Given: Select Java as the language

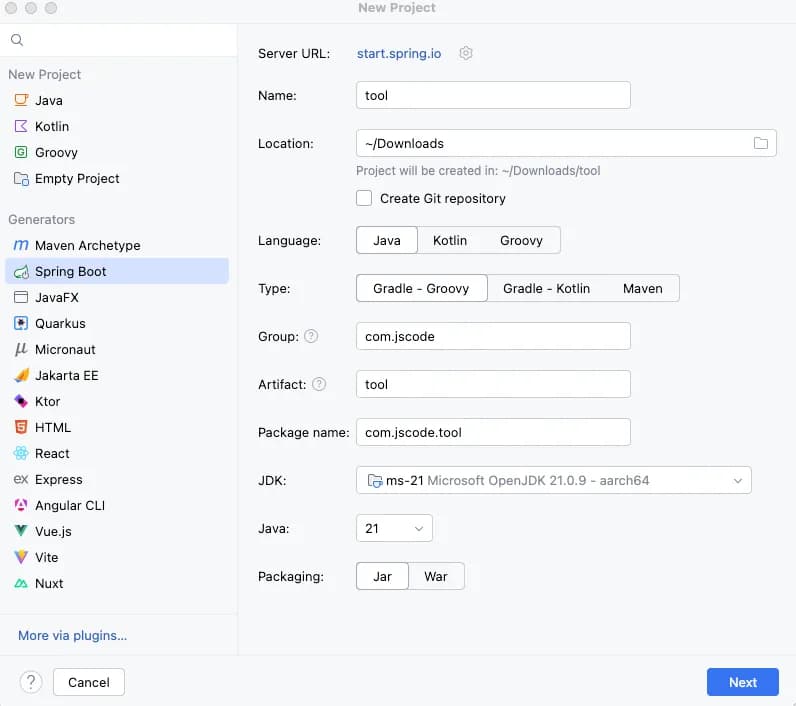Looking at the screenshot, I should coord(387,240).
